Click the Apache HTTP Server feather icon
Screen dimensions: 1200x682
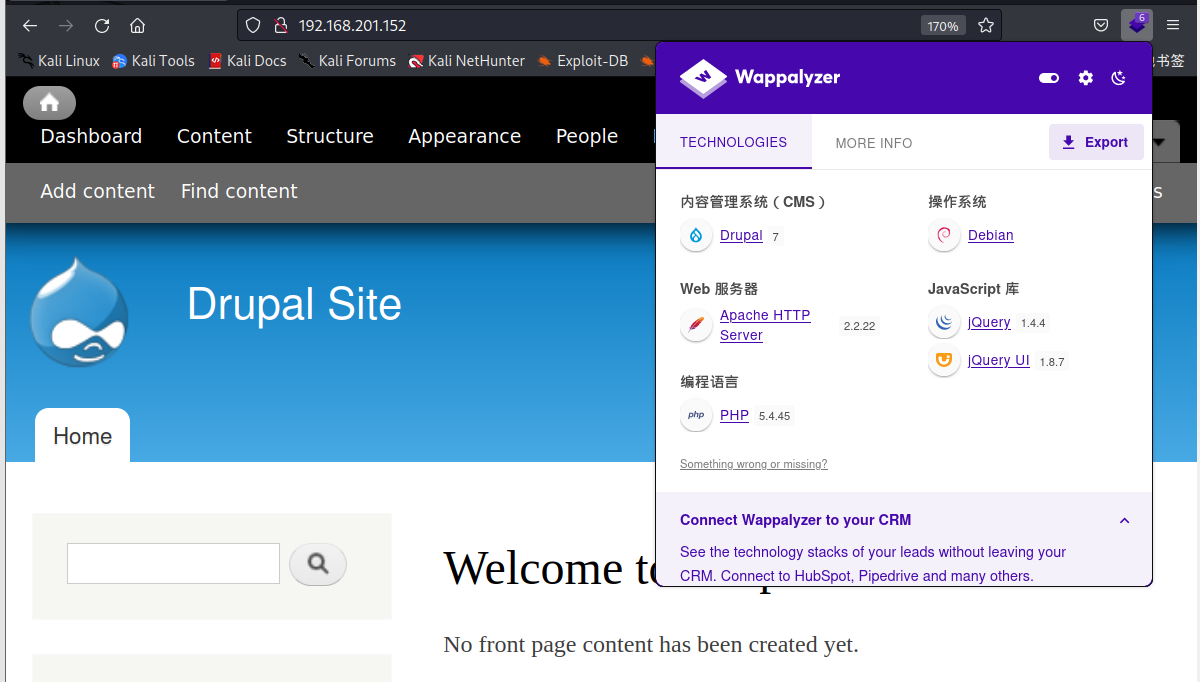696,325
